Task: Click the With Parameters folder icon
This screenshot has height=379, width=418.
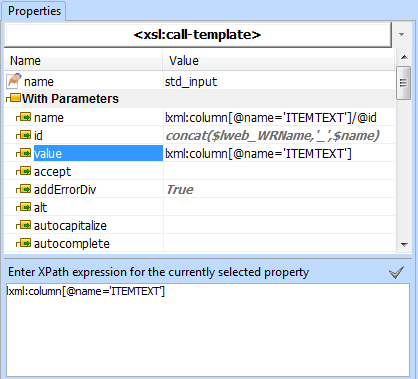Action: (15, 98)
